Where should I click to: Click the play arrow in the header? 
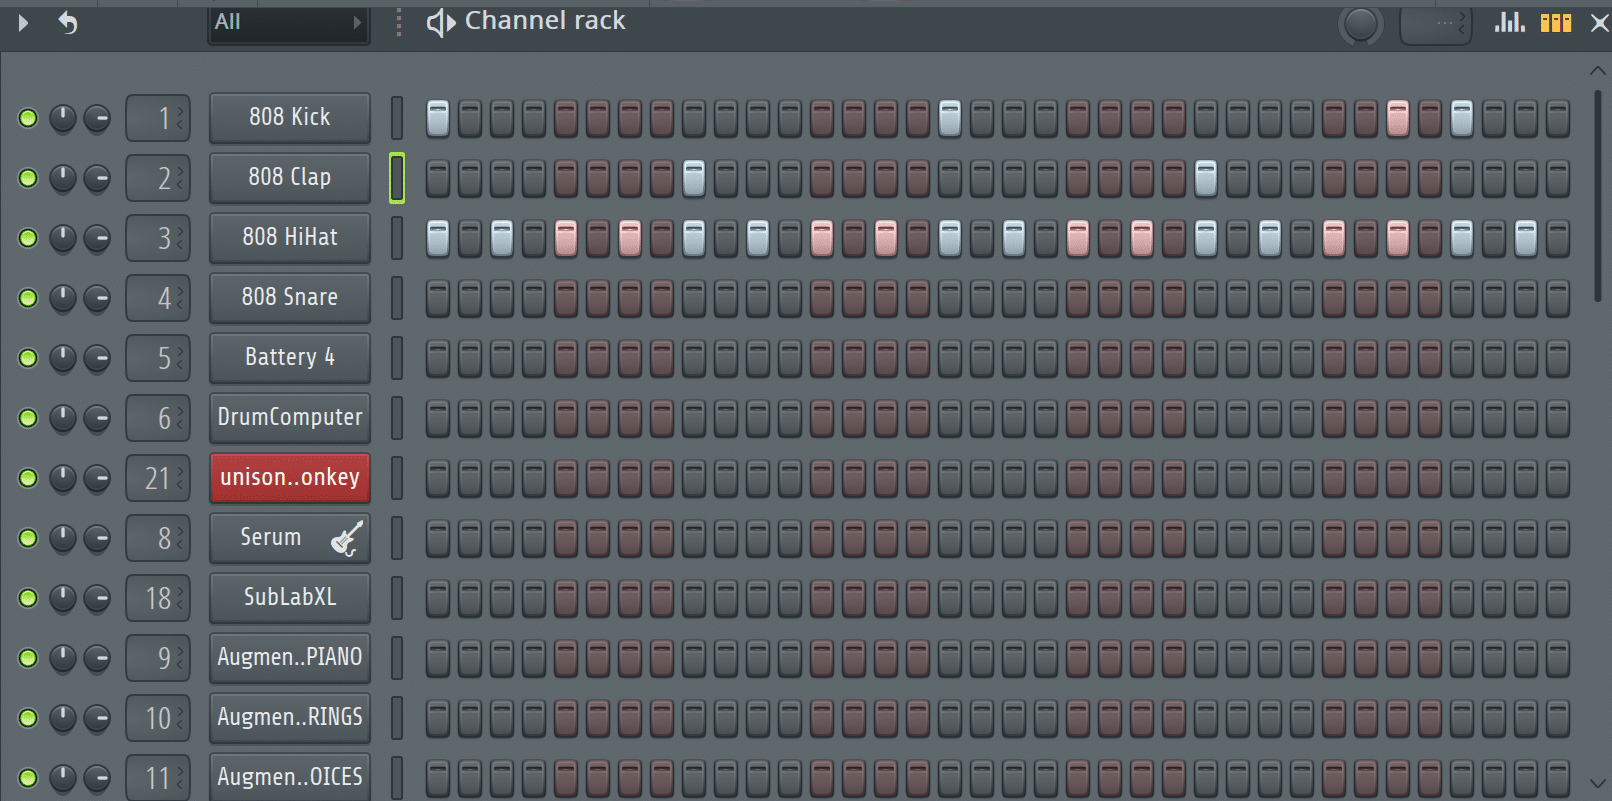23,22
